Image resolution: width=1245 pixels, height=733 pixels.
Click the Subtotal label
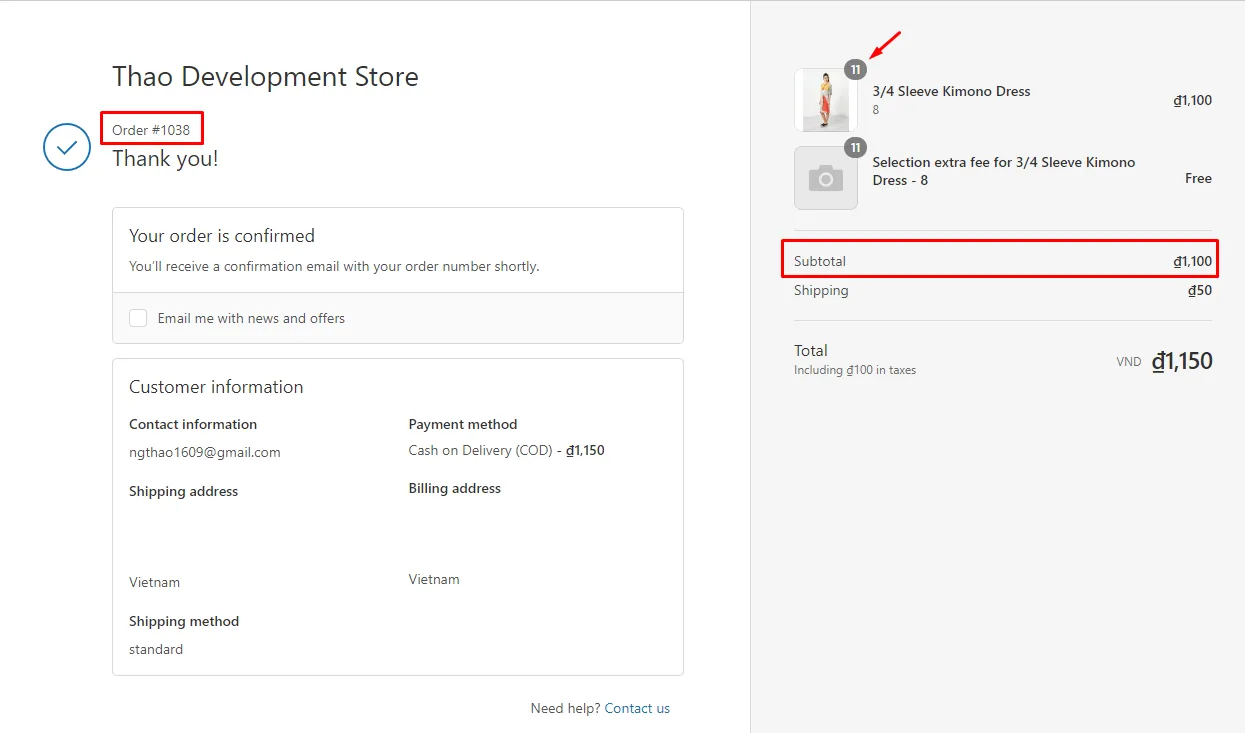(820, 261)
